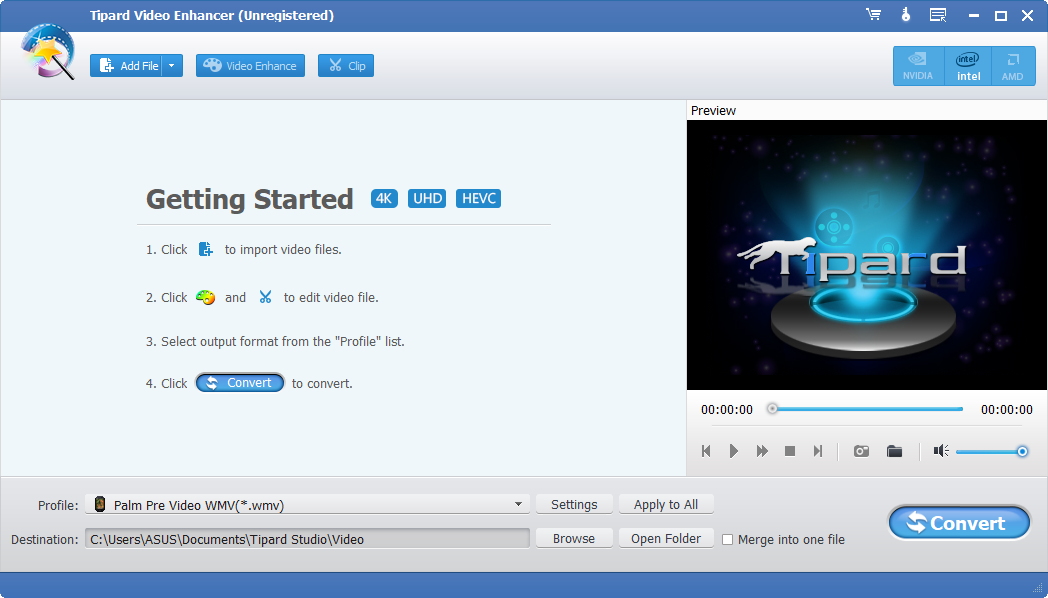This screenshot has height=598, width=1048.
Task: Adjust the volume slider
Action: (x=992, y=452)
